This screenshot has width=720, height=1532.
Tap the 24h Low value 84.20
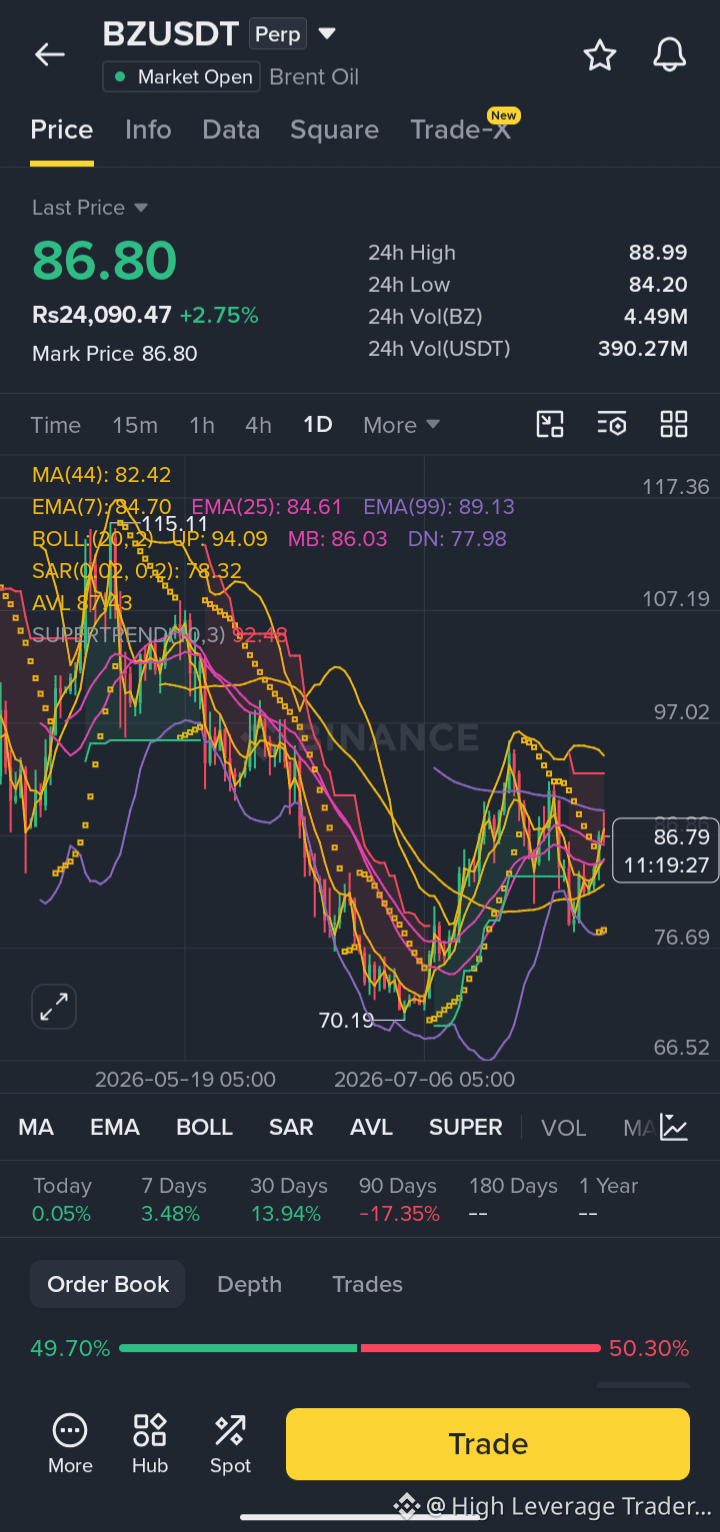coord(658,285)
